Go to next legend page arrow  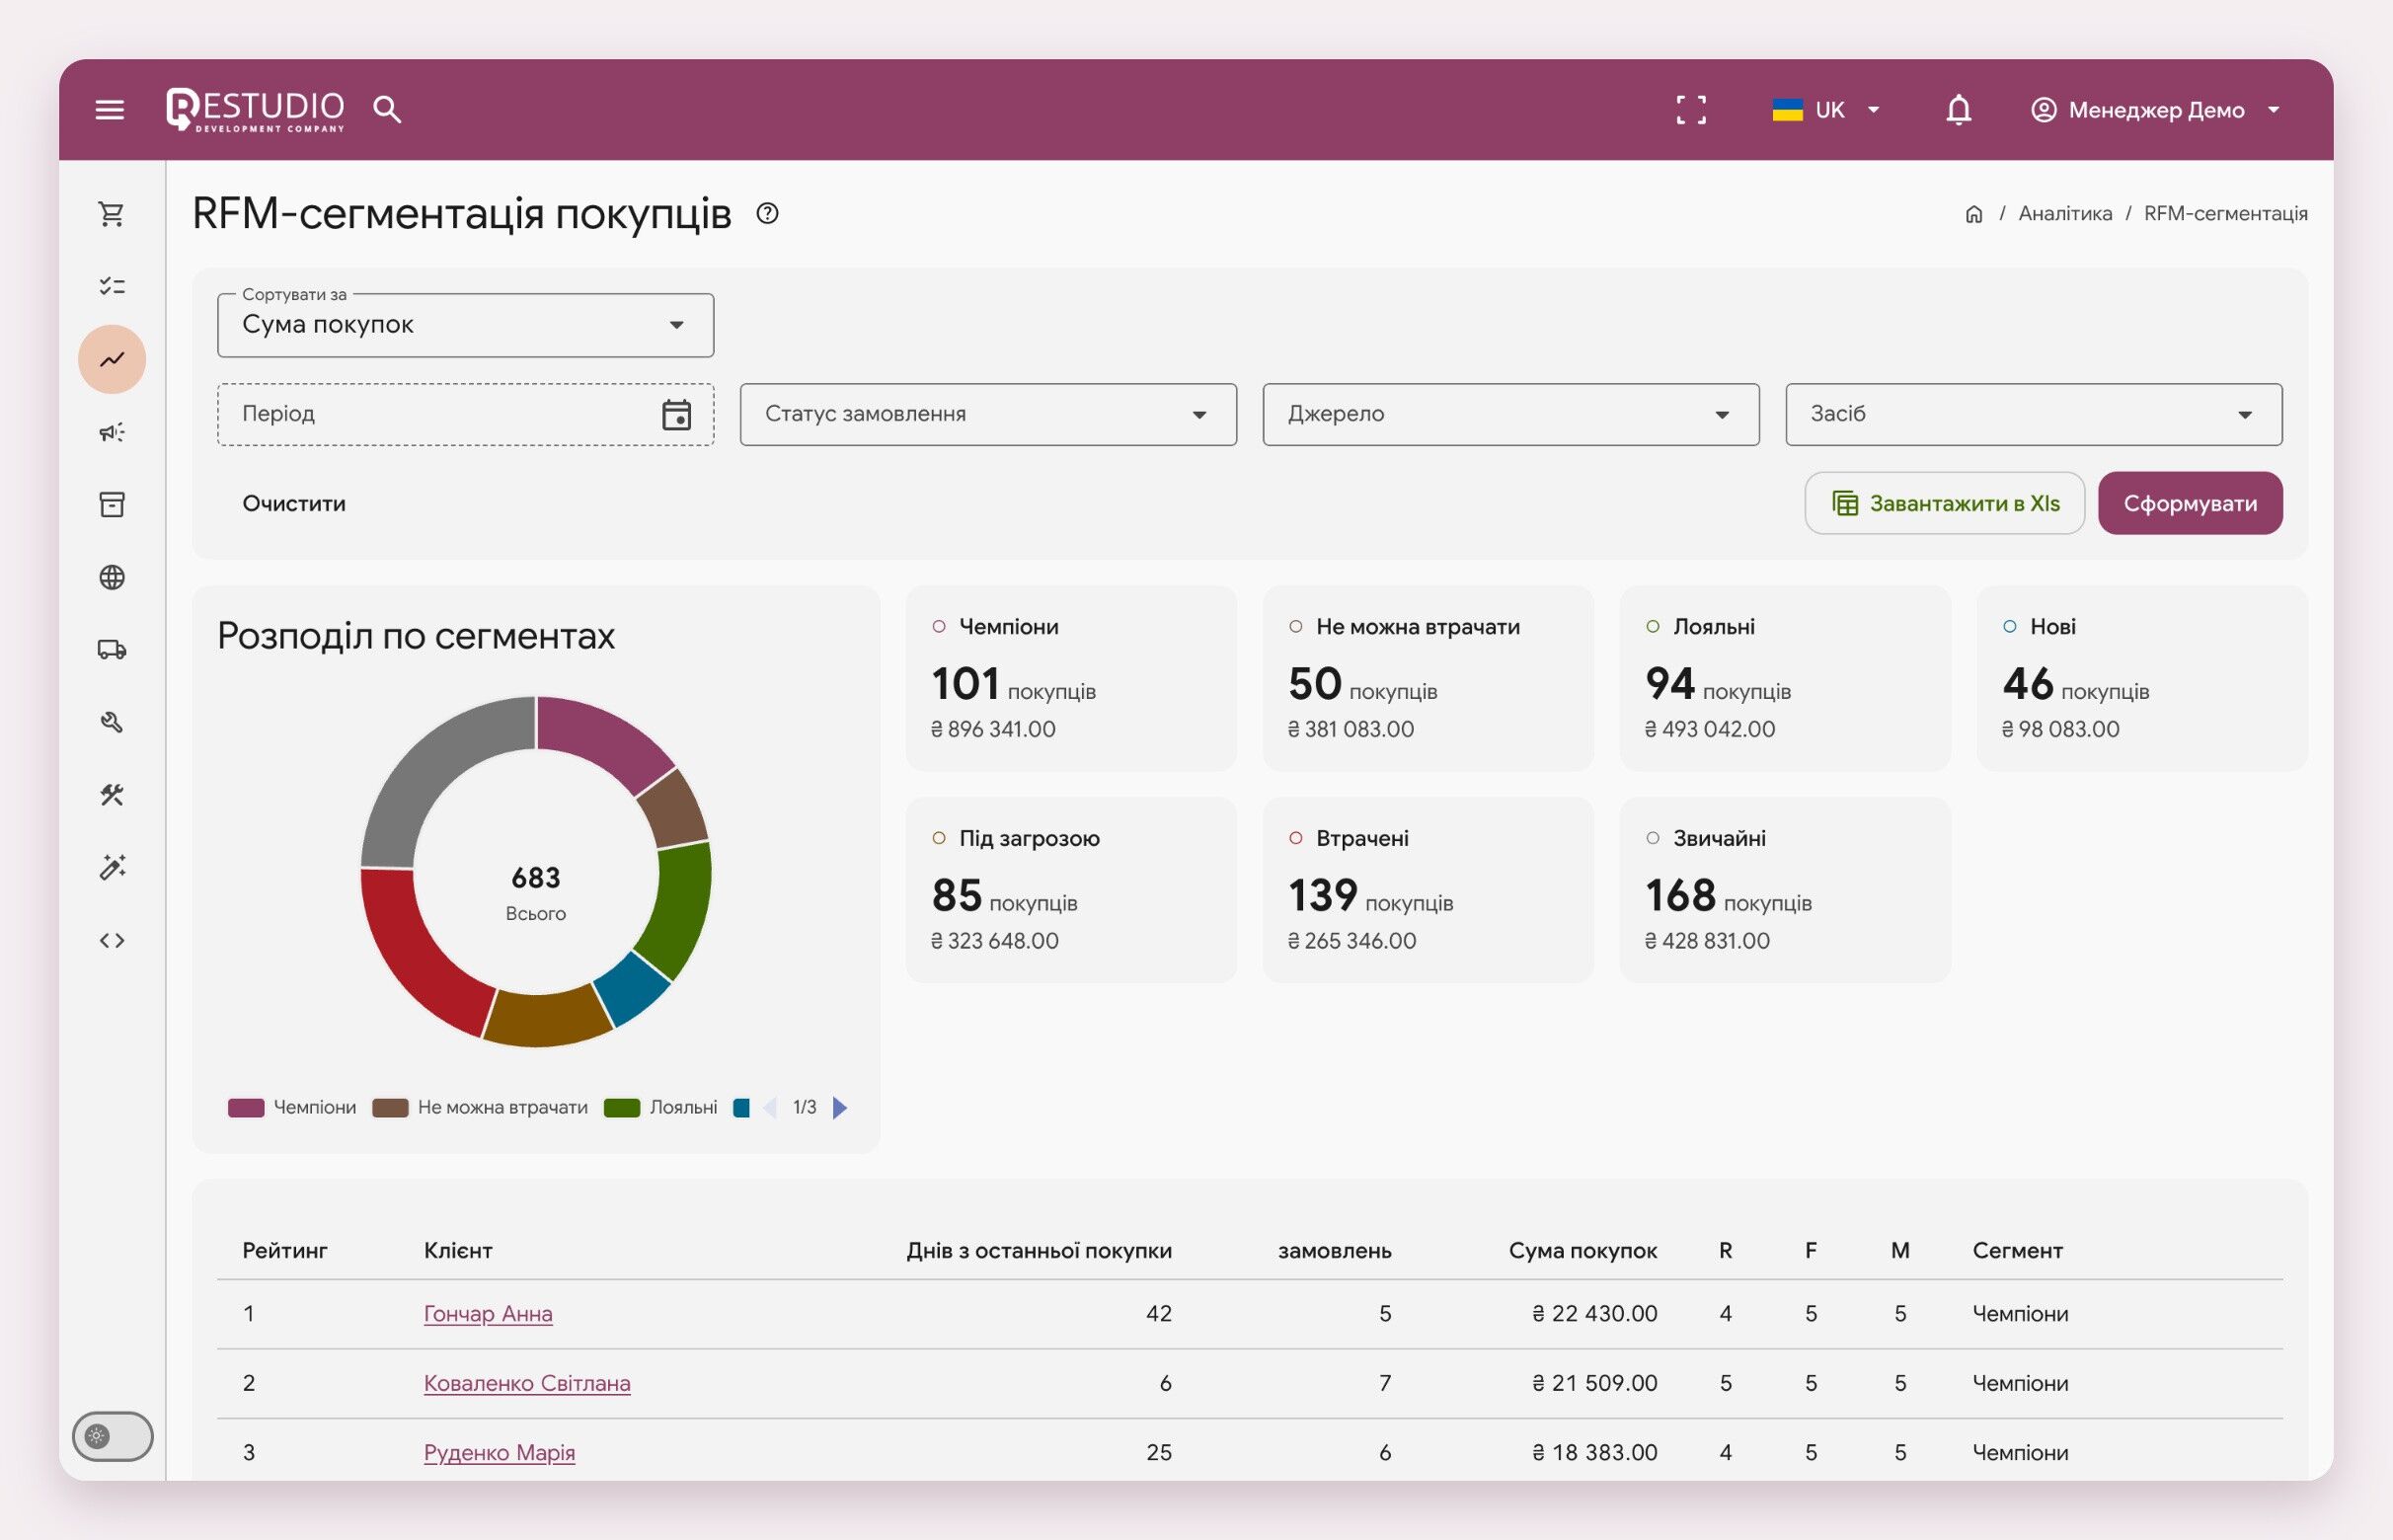(840, 1107)
